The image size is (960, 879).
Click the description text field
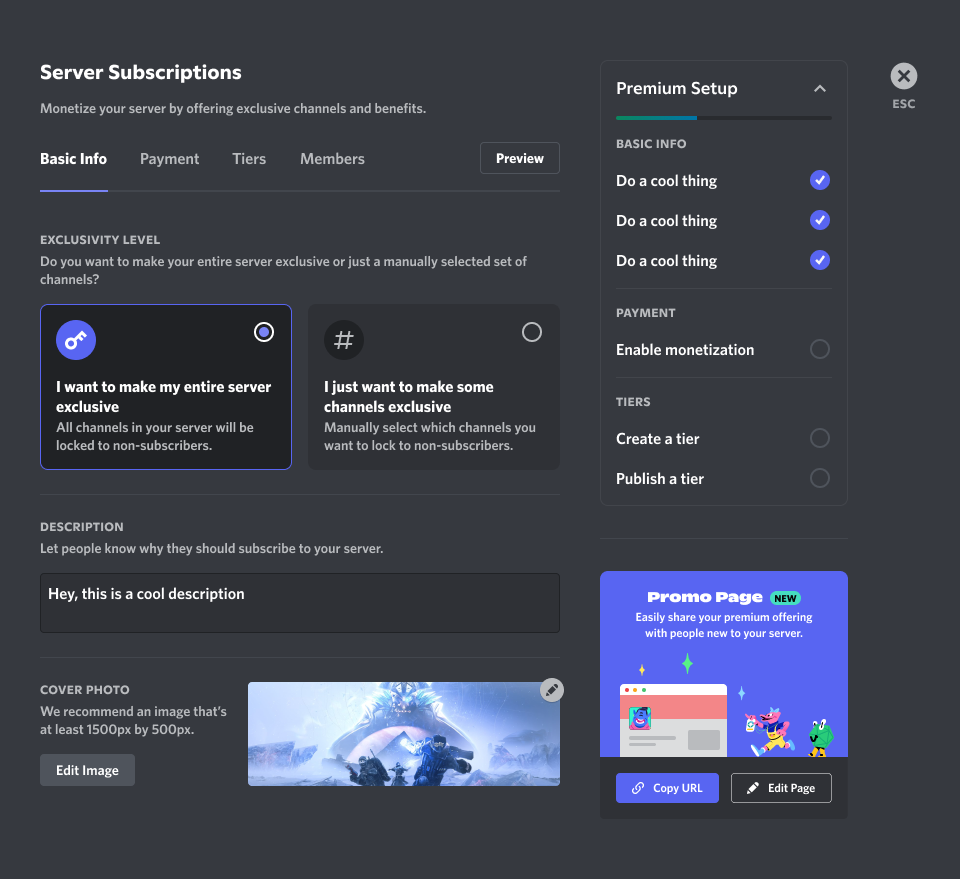point(299,602)
